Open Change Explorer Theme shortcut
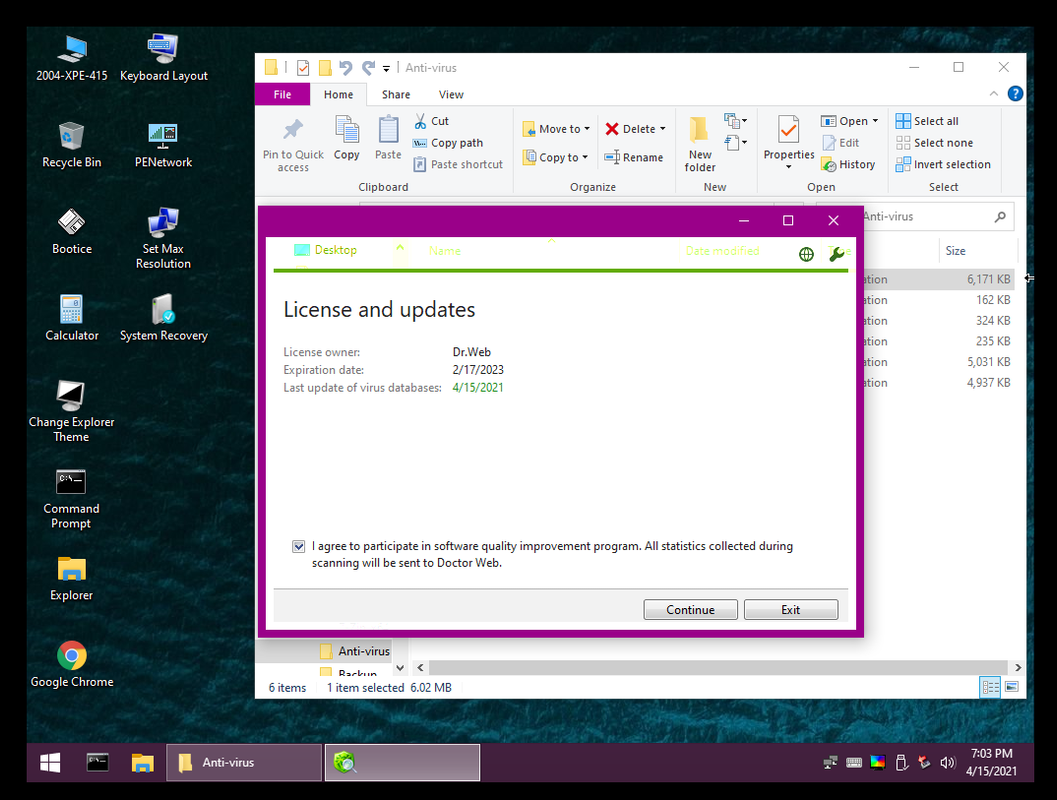Image resolution: width=1057 pixels, height=800 pixels. point(71,410)
